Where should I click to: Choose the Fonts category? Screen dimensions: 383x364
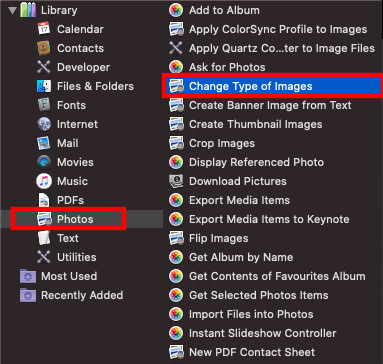(x=71, y=105)
